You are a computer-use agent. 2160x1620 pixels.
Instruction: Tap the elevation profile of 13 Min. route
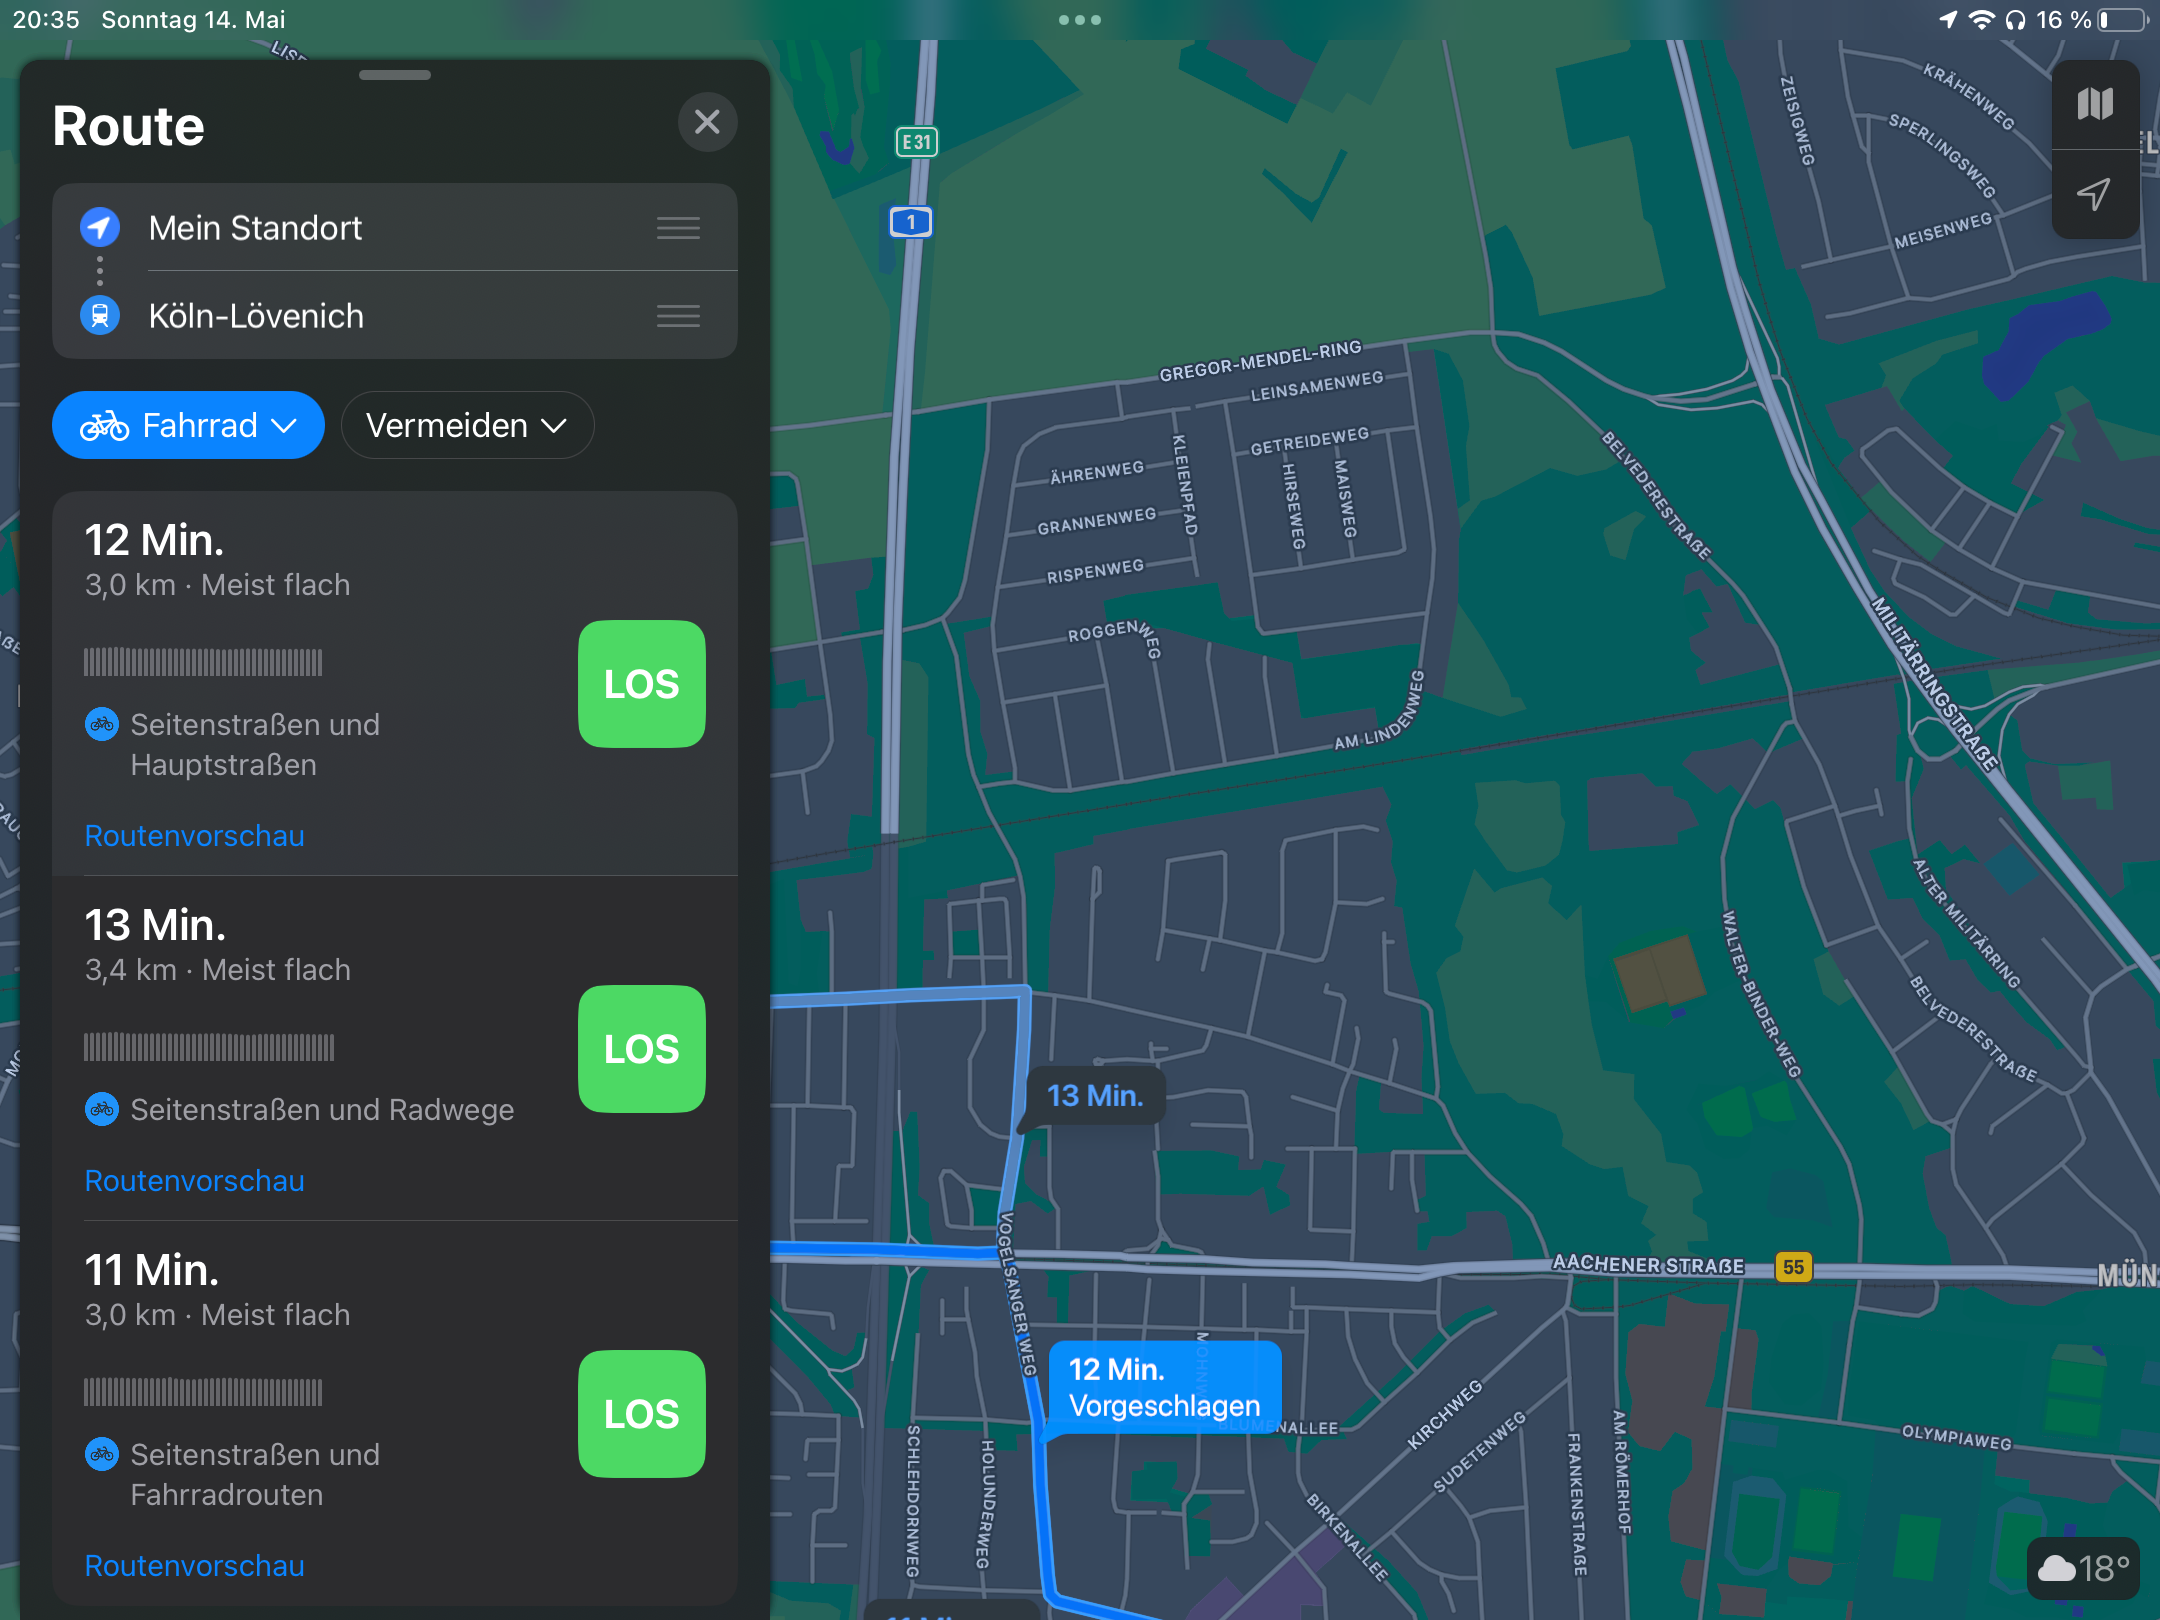point(209,1047)
